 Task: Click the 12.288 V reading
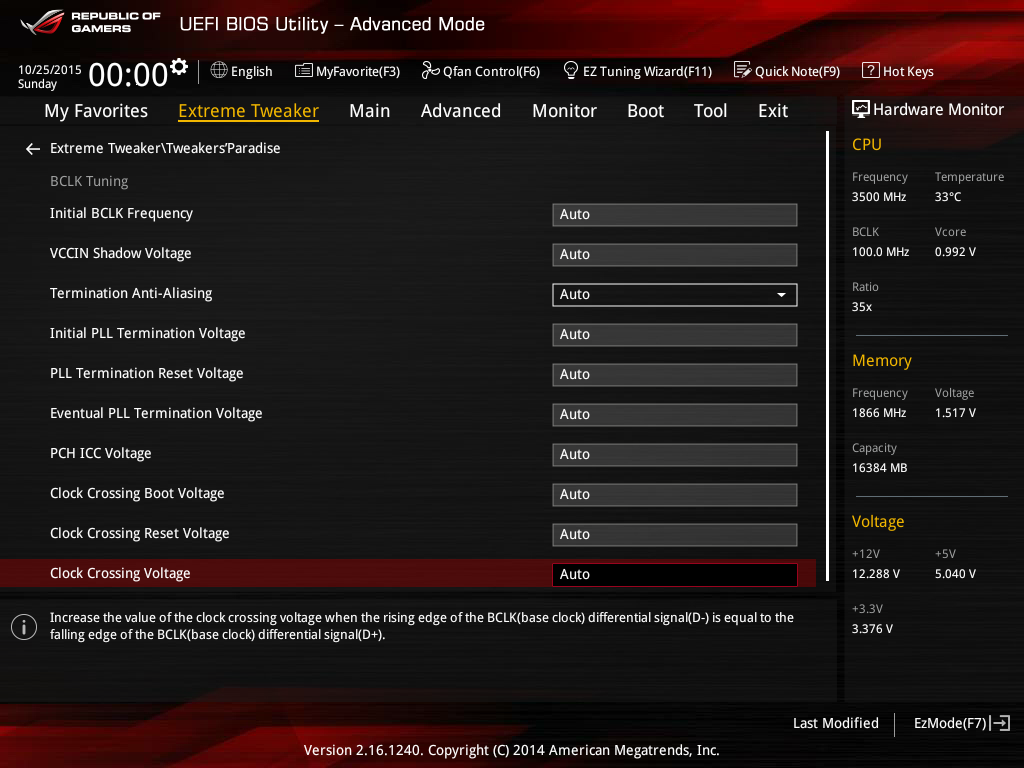coord(876,574)
